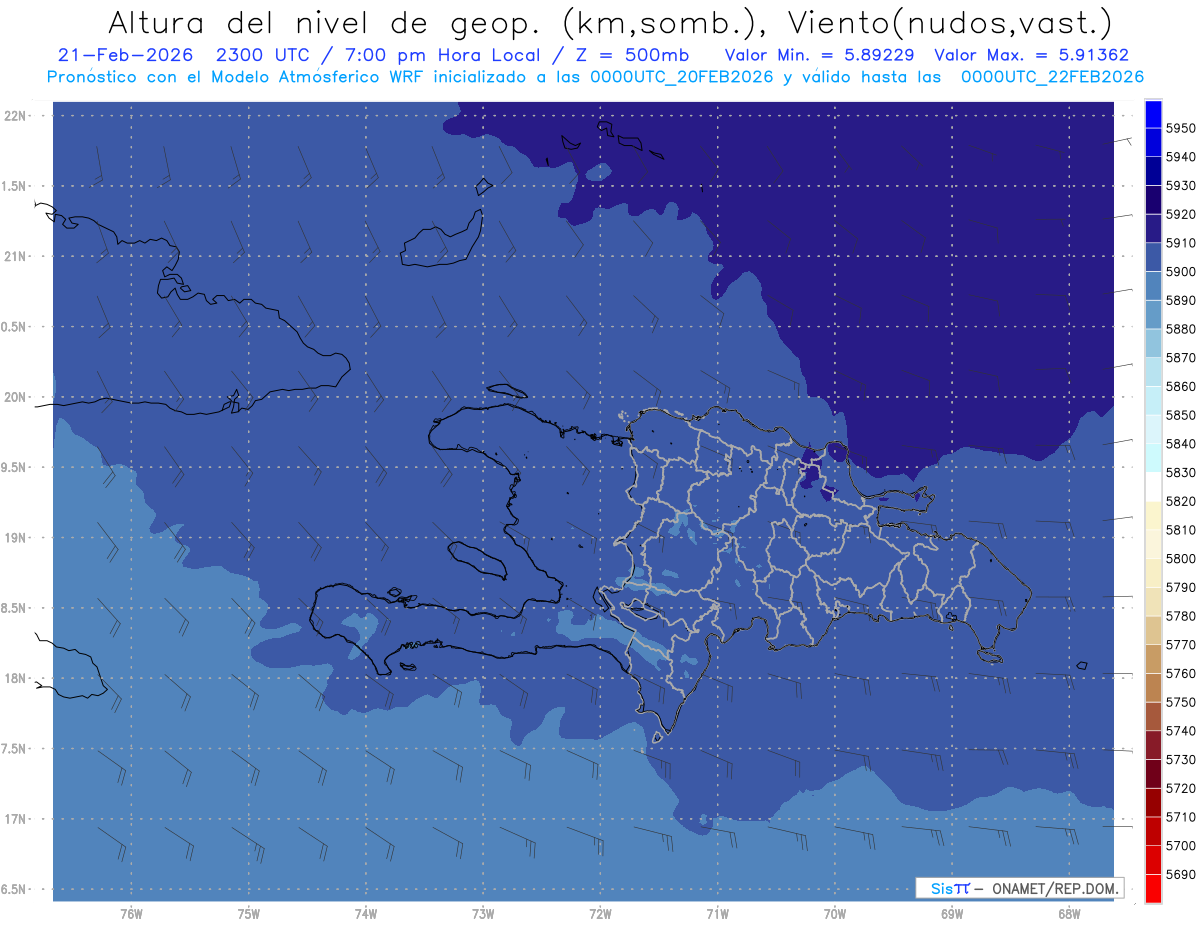The image size is (1200, 927).
Task: Click the '5700' colorbar value
Action: [x=1180, y=845]
